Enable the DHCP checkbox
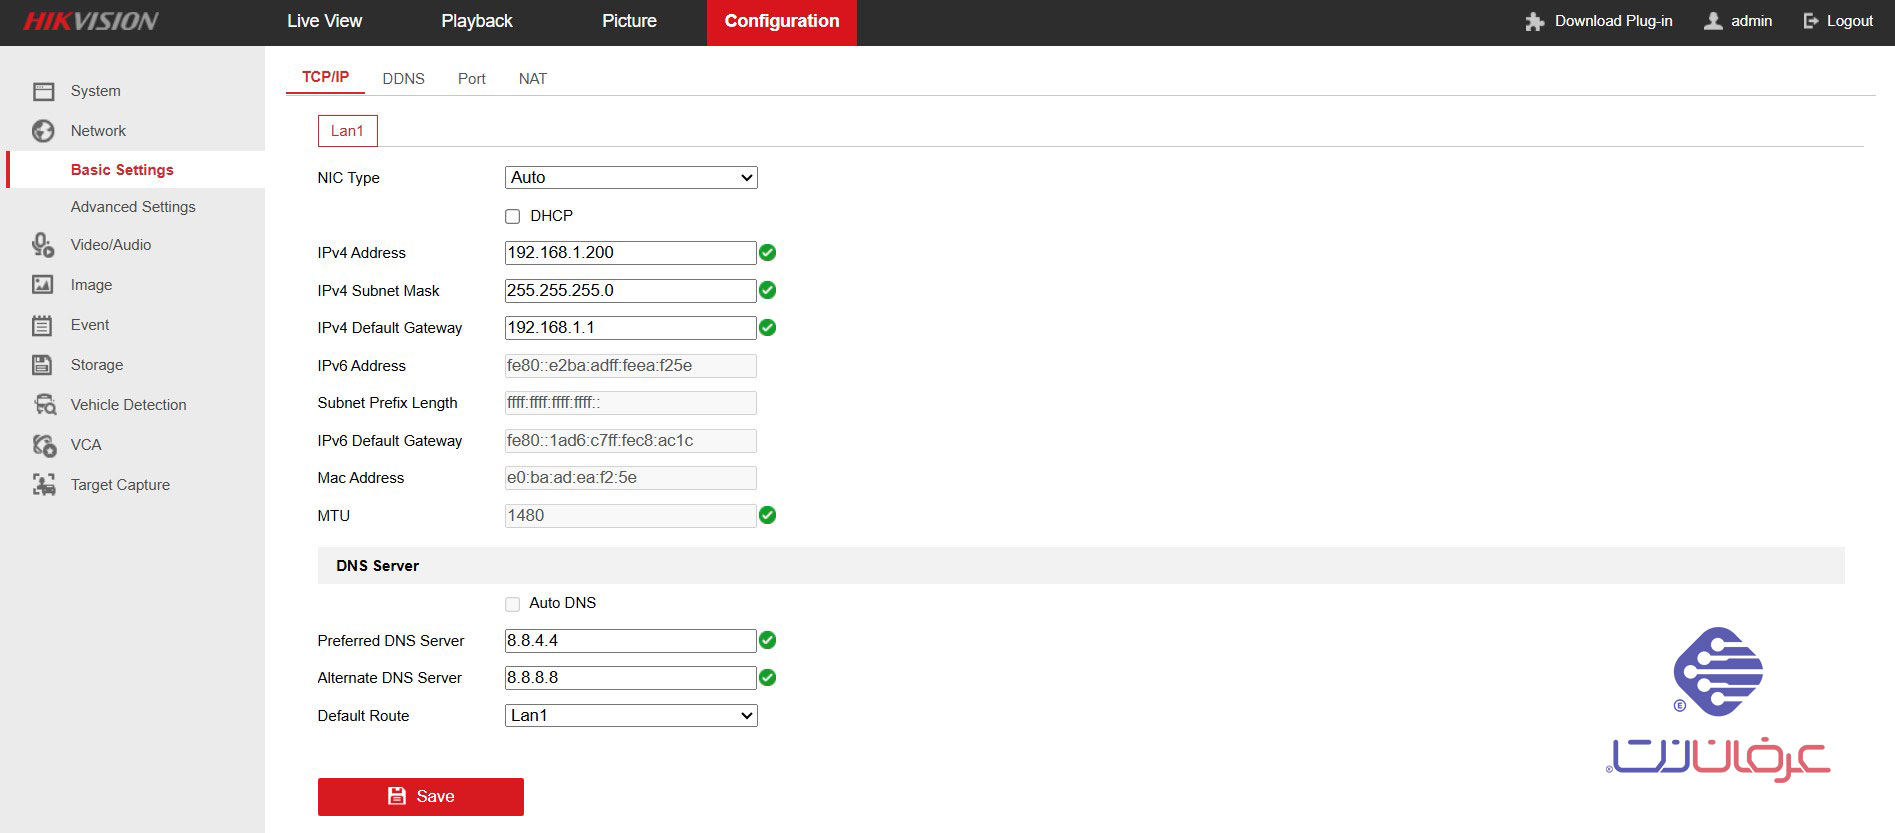The width and height of the screenshot is (1895, 833). tap(513, 216)
